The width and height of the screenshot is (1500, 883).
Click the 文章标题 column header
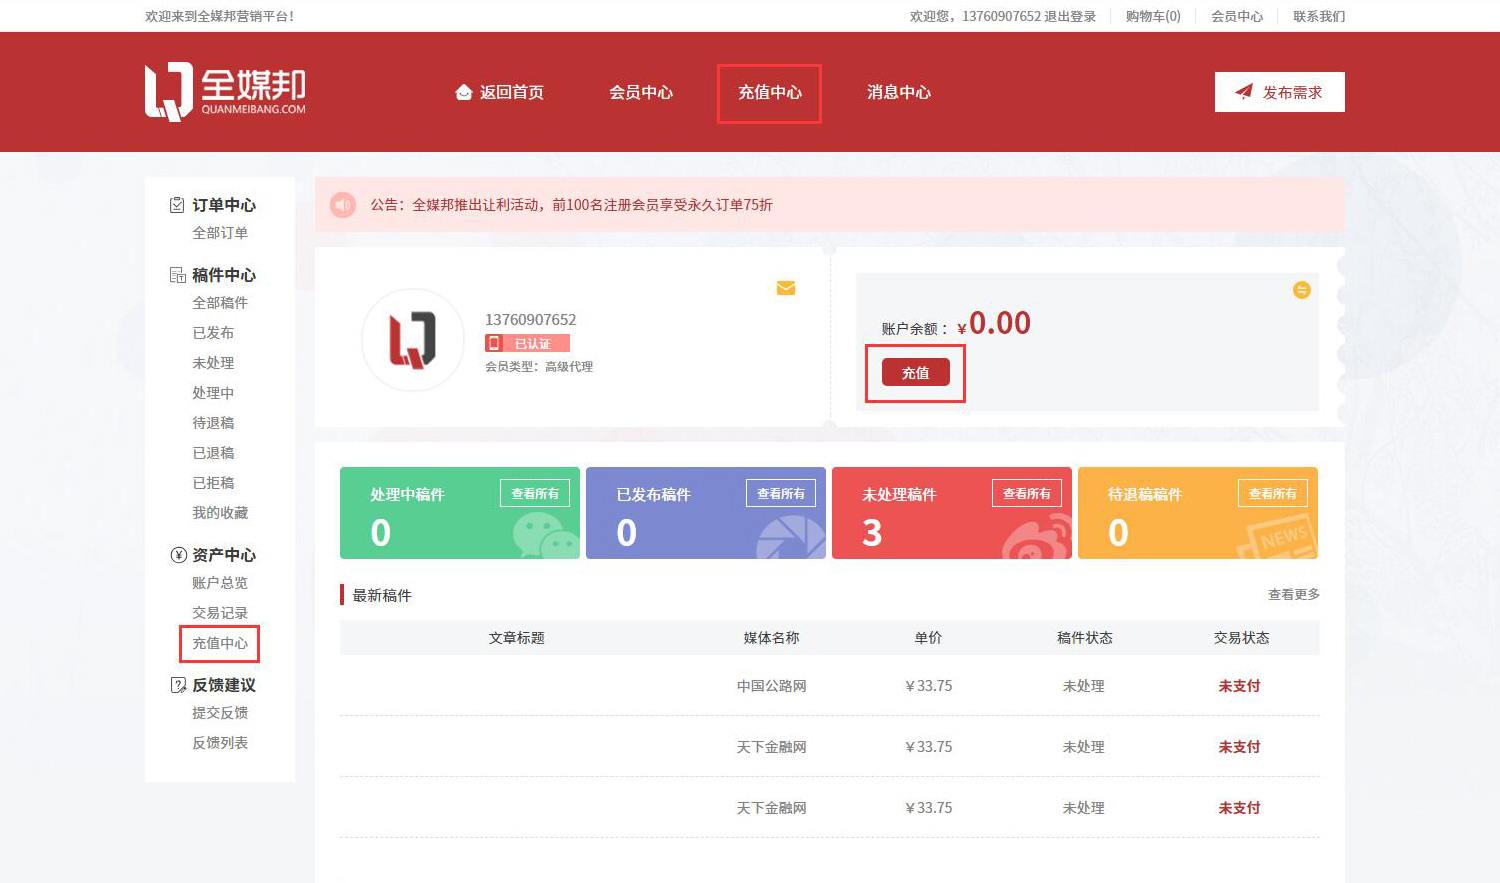tap(517, 638)
